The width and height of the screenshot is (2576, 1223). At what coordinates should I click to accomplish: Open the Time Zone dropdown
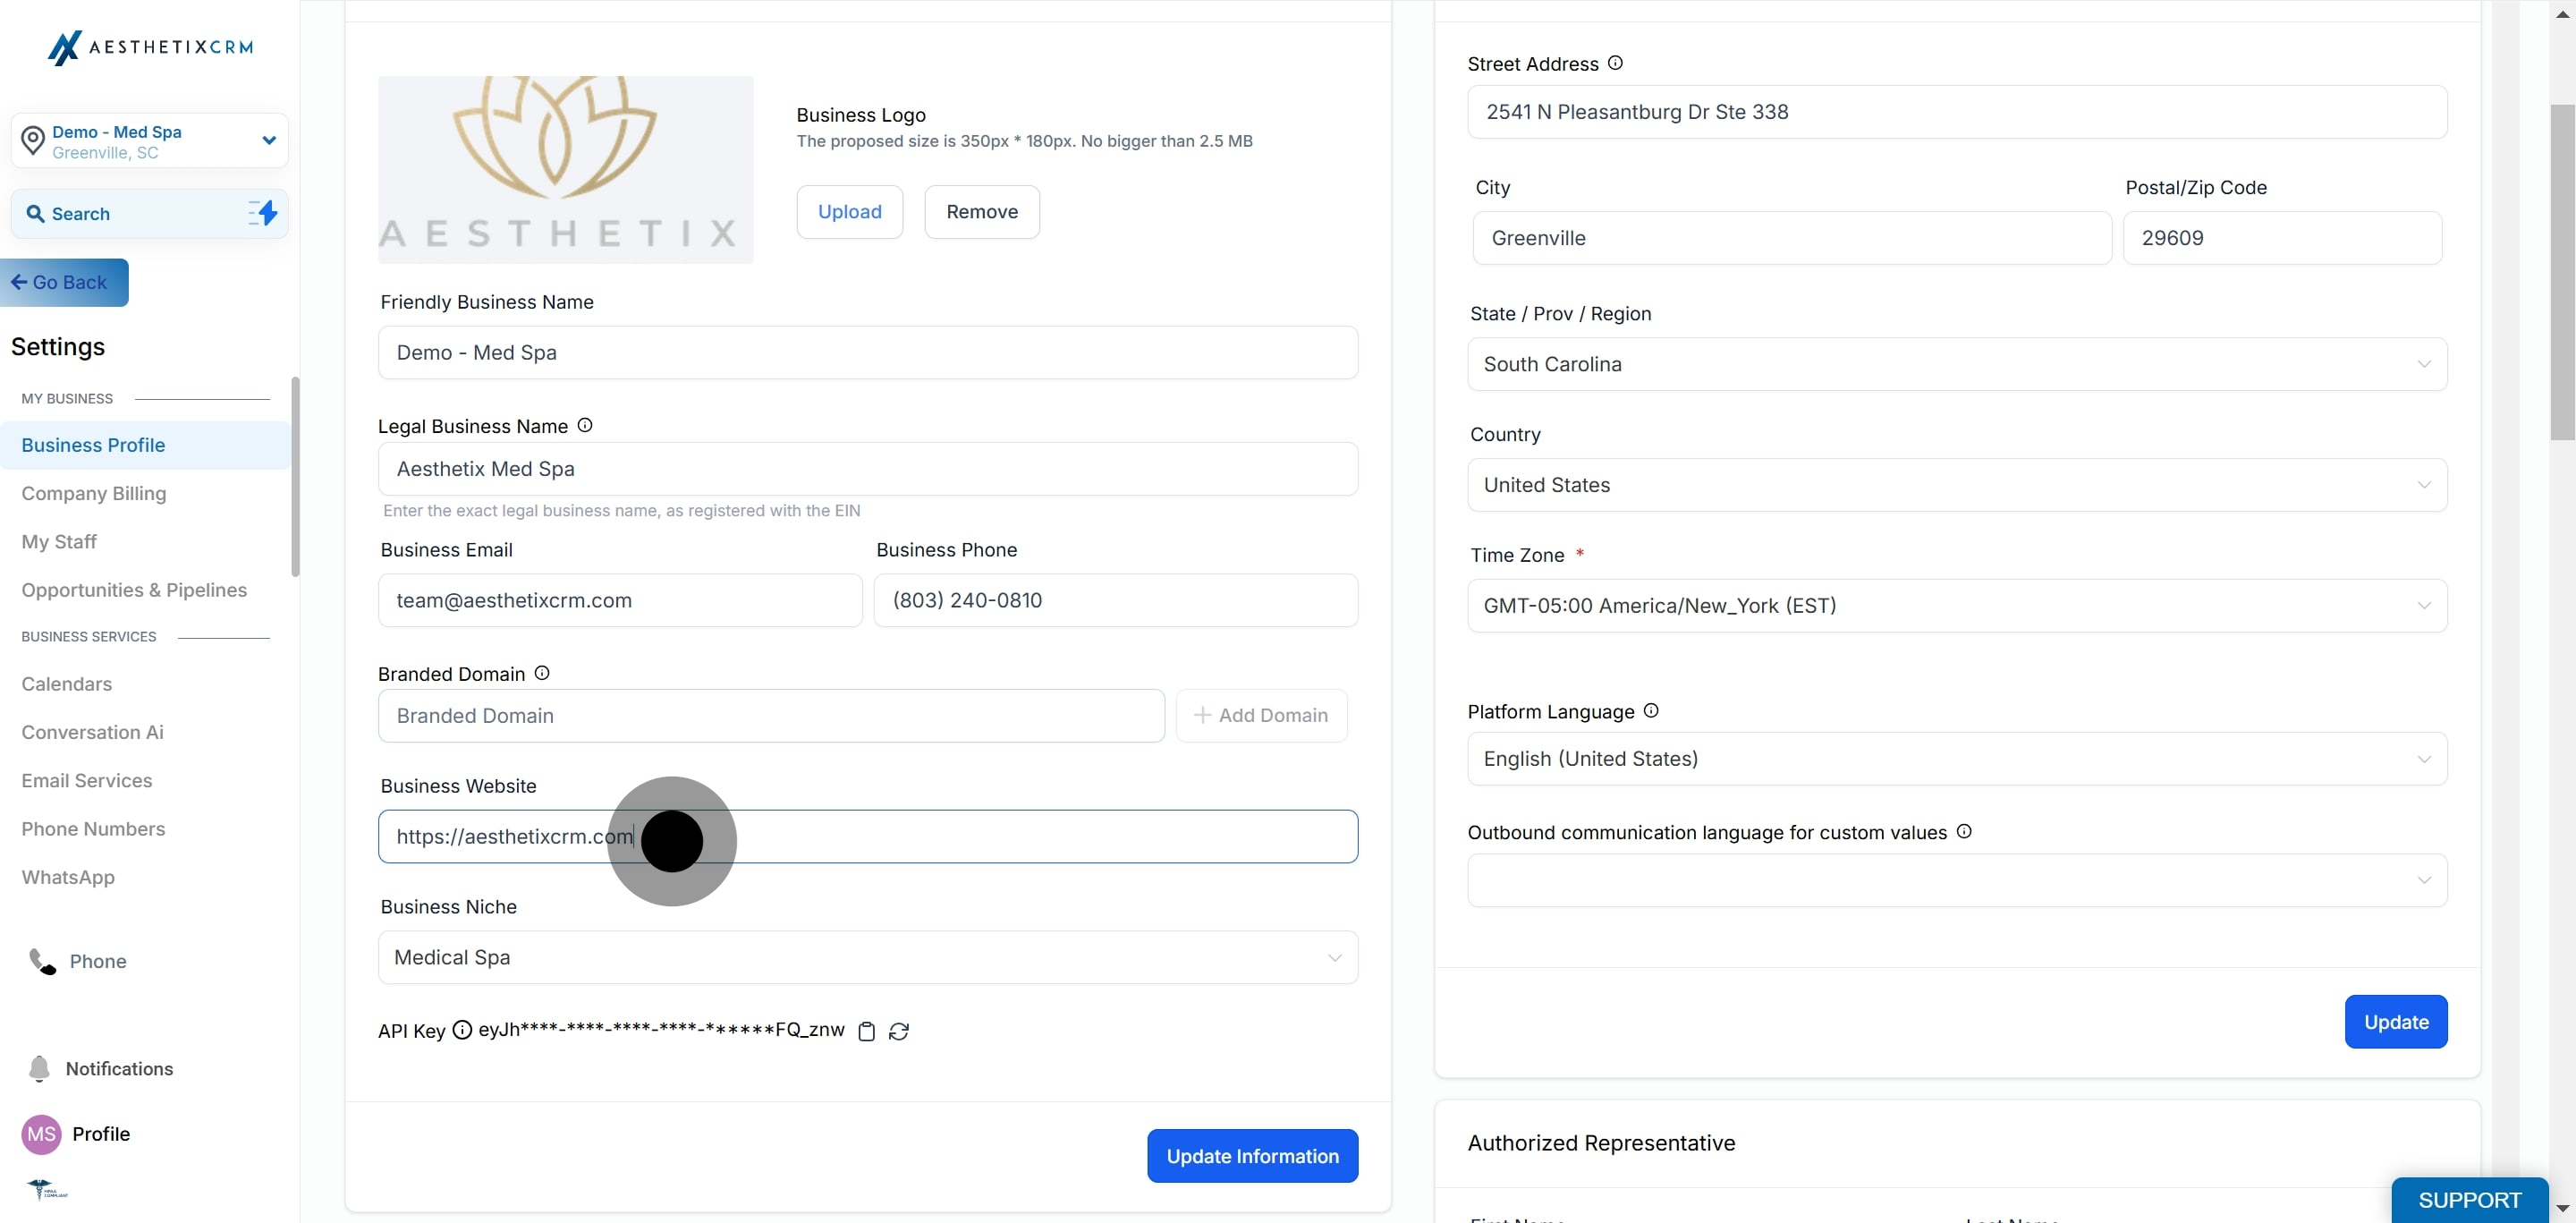click(x=1956, y=605)
